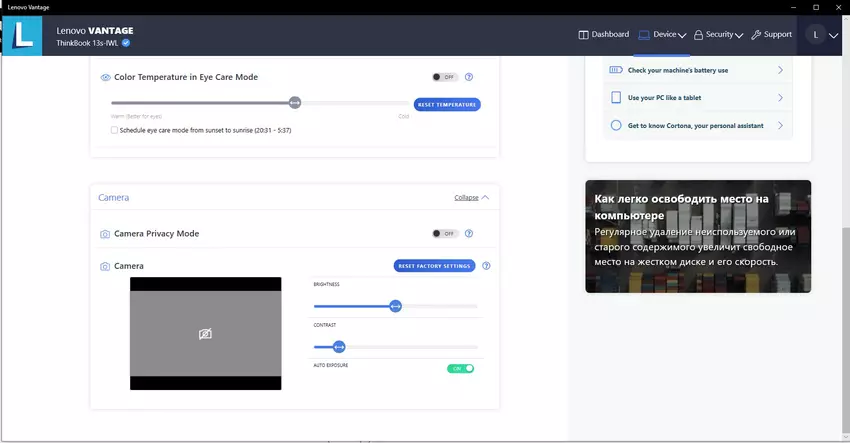This screenshot has height=443, width=850.
Task: Turn on Camera Privacy Mode switch
Action: tap(444, 234)
